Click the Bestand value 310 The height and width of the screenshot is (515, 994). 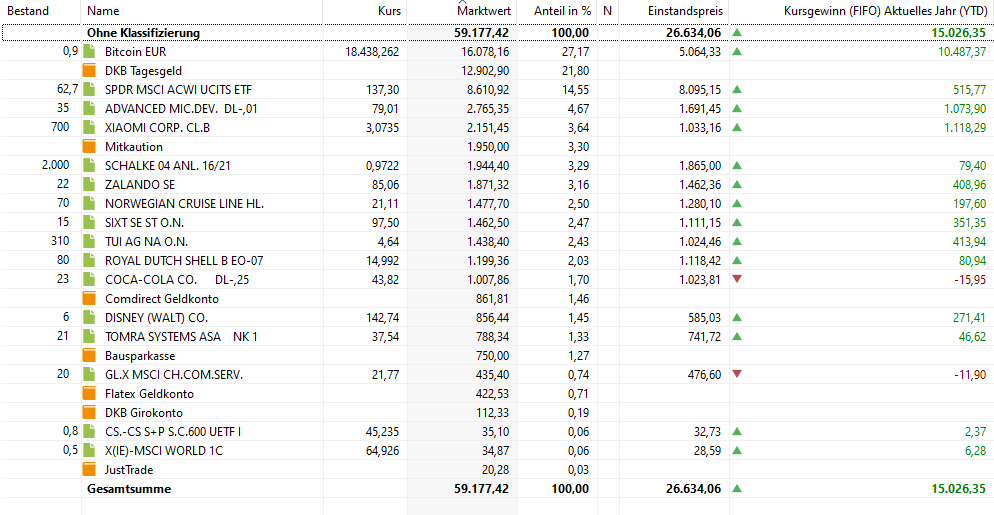pos(60,242)
